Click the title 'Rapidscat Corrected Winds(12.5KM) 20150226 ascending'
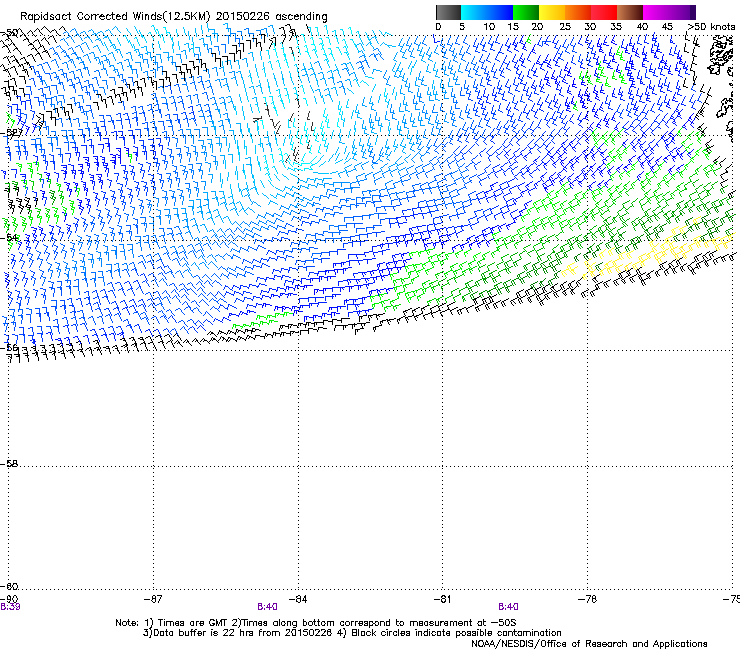 click(174, 17)
